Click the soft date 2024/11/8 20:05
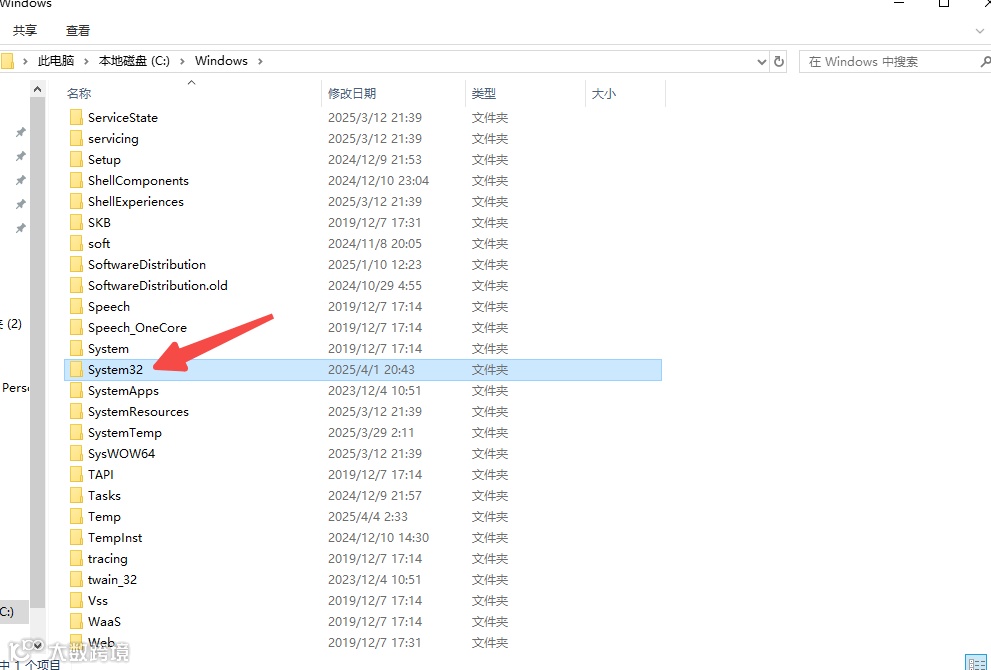The width and height of the screenshot is (991, 670). click(x=375, y=243)
